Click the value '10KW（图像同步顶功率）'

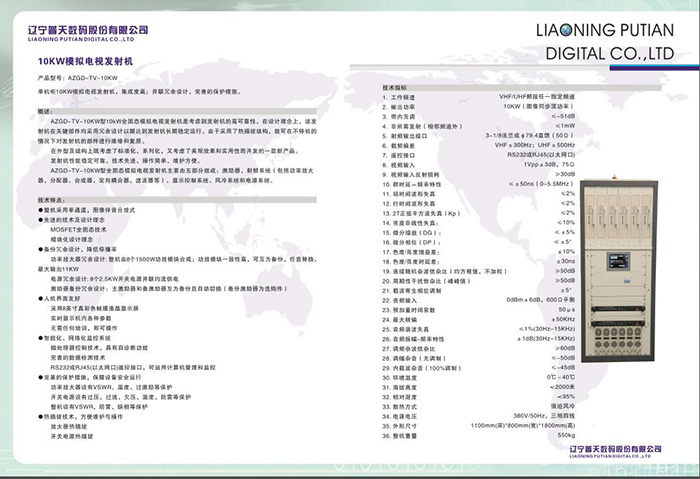click(x=539, y=106)
